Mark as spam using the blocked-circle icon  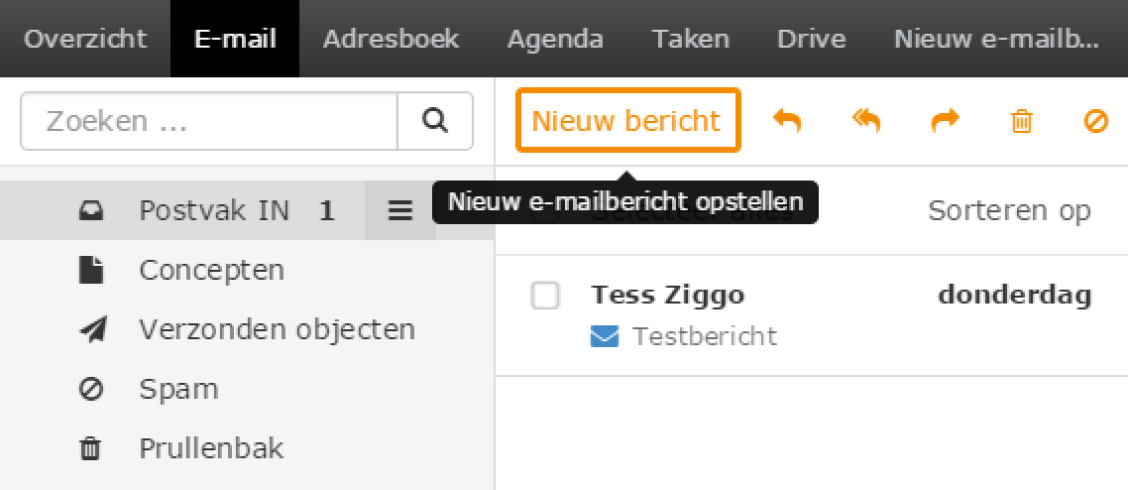click(x=1096, y=121)
